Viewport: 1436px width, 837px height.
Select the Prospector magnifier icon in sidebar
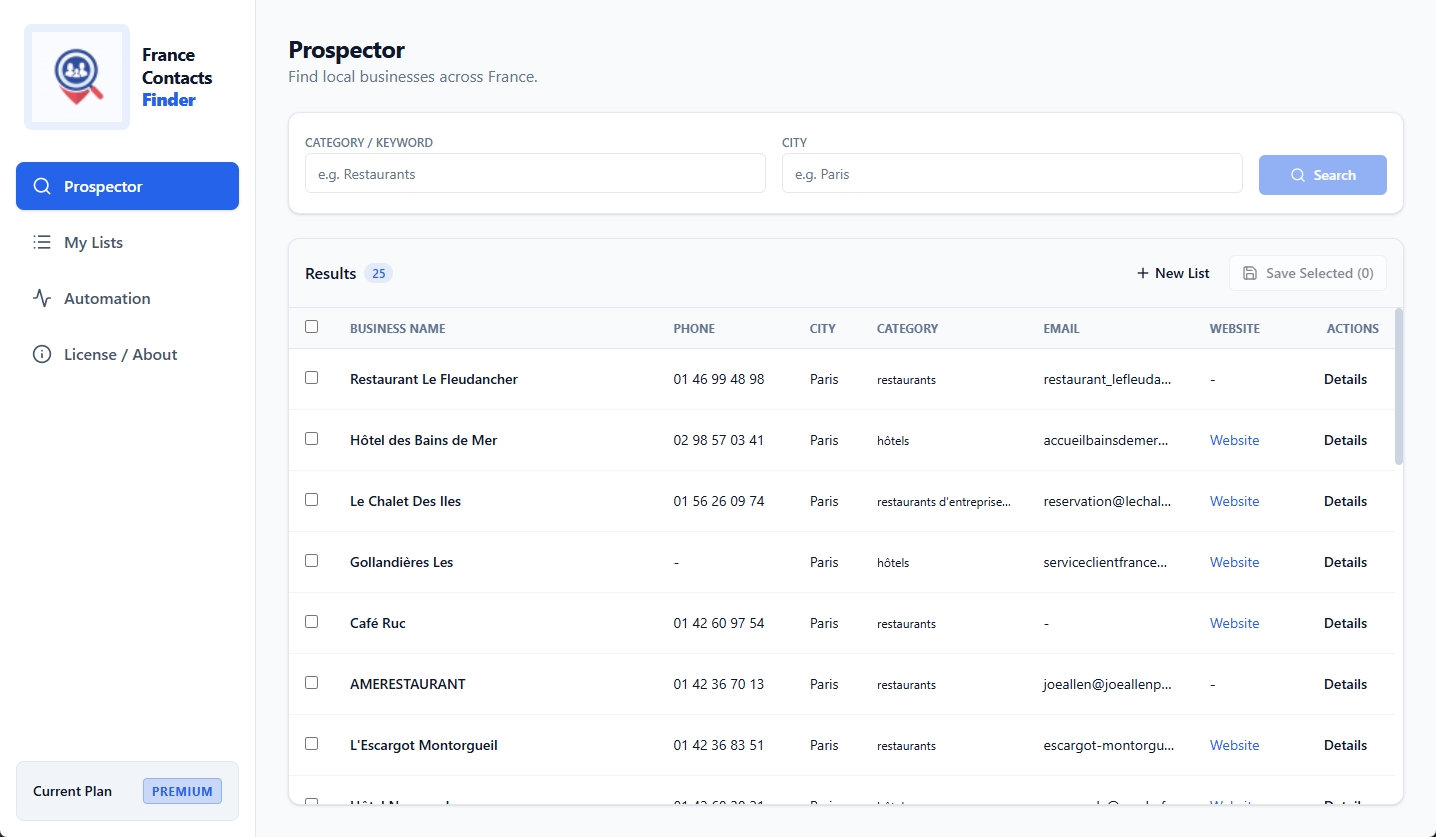pyautogui.click(x=41, y=186)
